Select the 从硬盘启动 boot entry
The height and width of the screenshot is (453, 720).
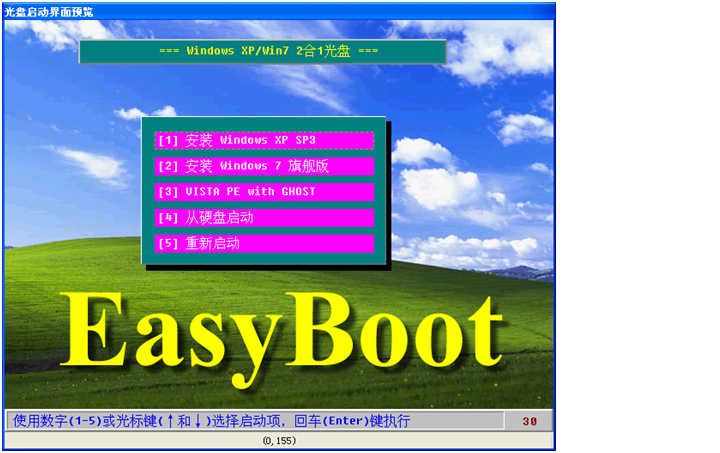[264, 218]
